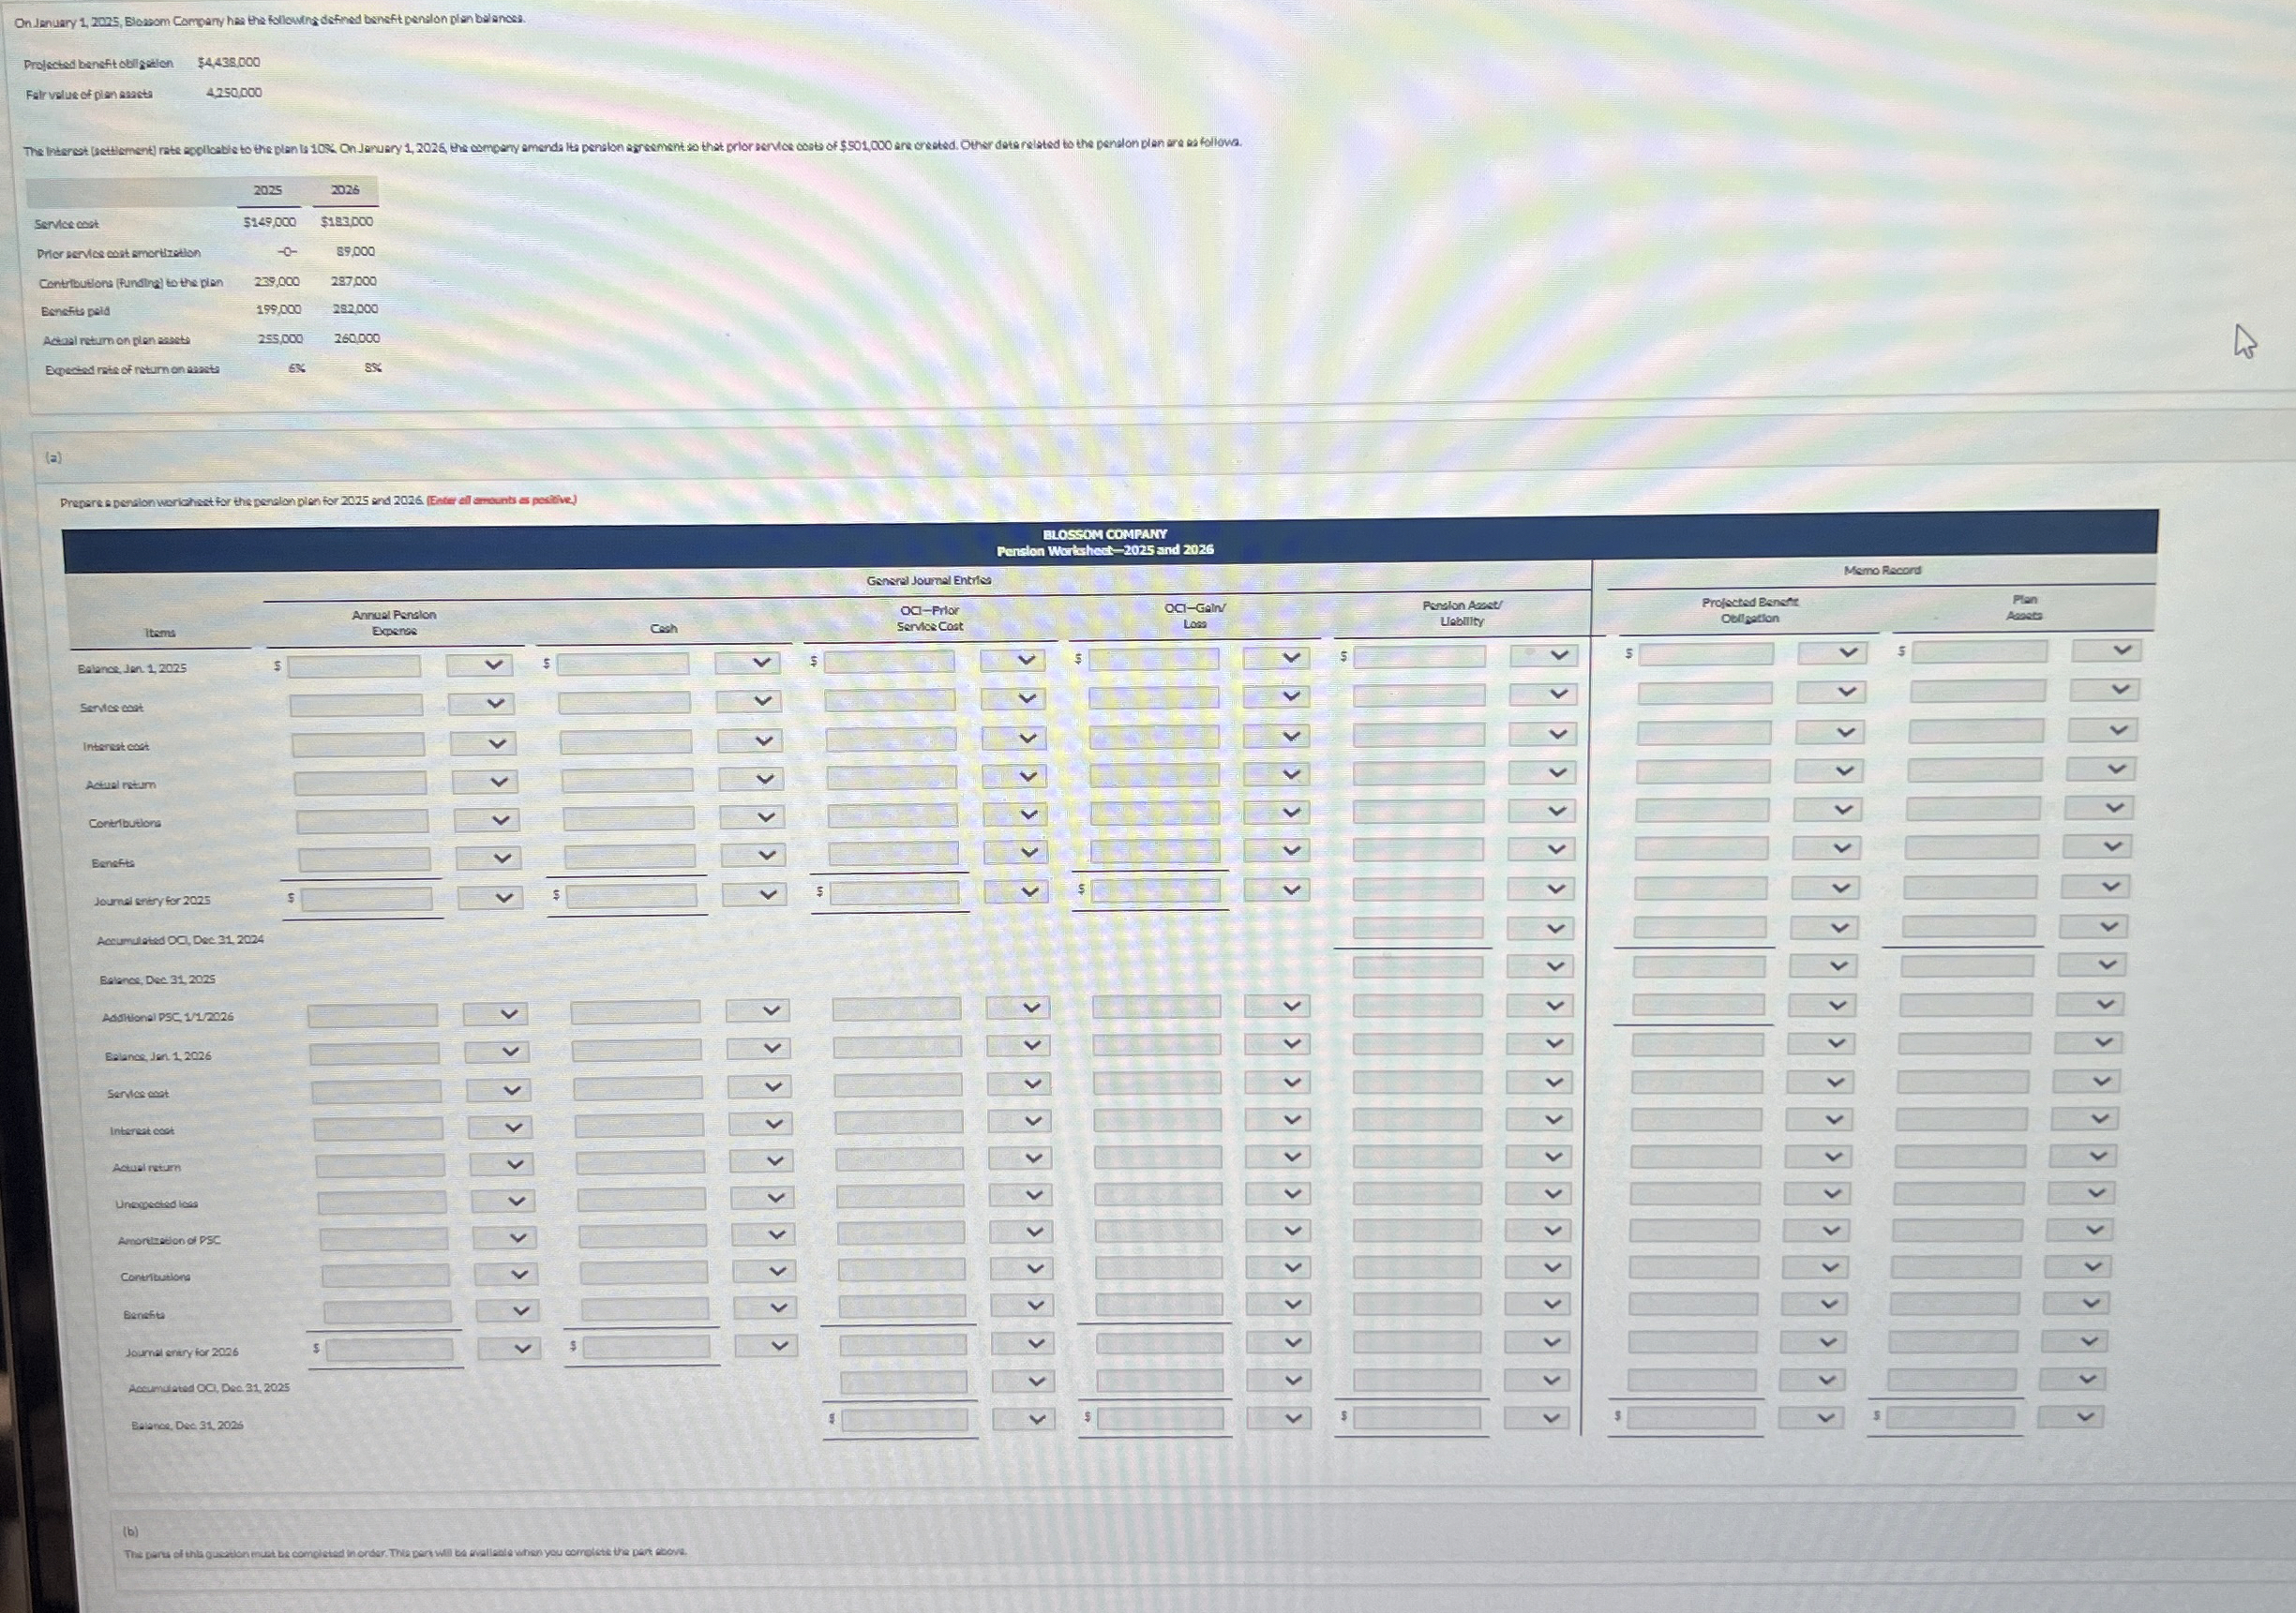Click Annual Pension Expense field for Service cost 2025
This screenshot has height=1613, width=2296.
pos(356,706)
